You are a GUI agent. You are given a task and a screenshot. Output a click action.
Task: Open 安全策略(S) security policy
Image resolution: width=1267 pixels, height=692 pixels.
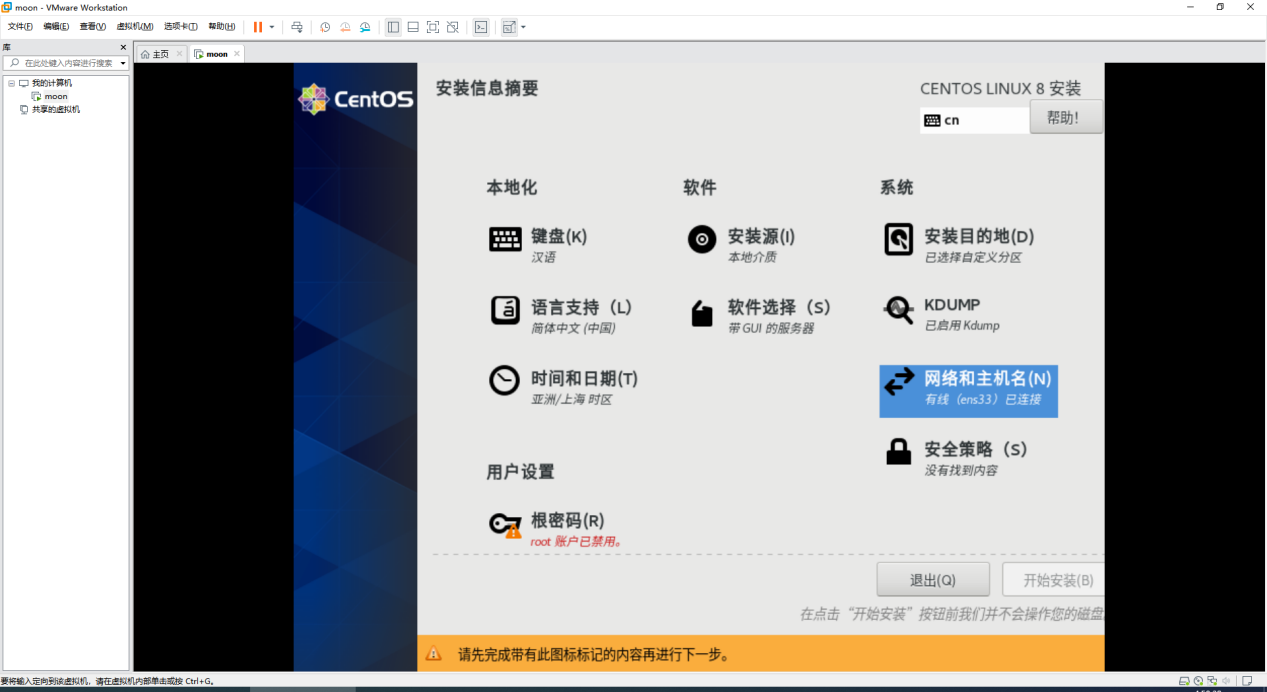(x=955, y=457)
